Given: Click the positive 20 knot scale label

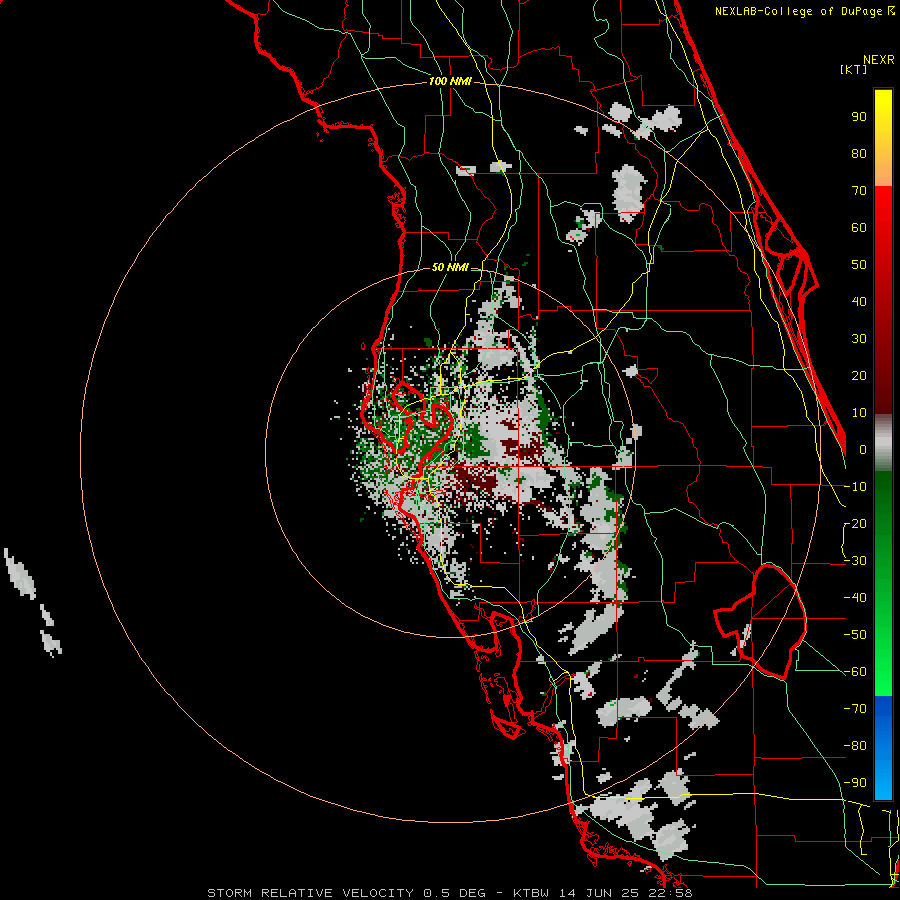Looking at the screenshot, I should [x=859, y=376].
